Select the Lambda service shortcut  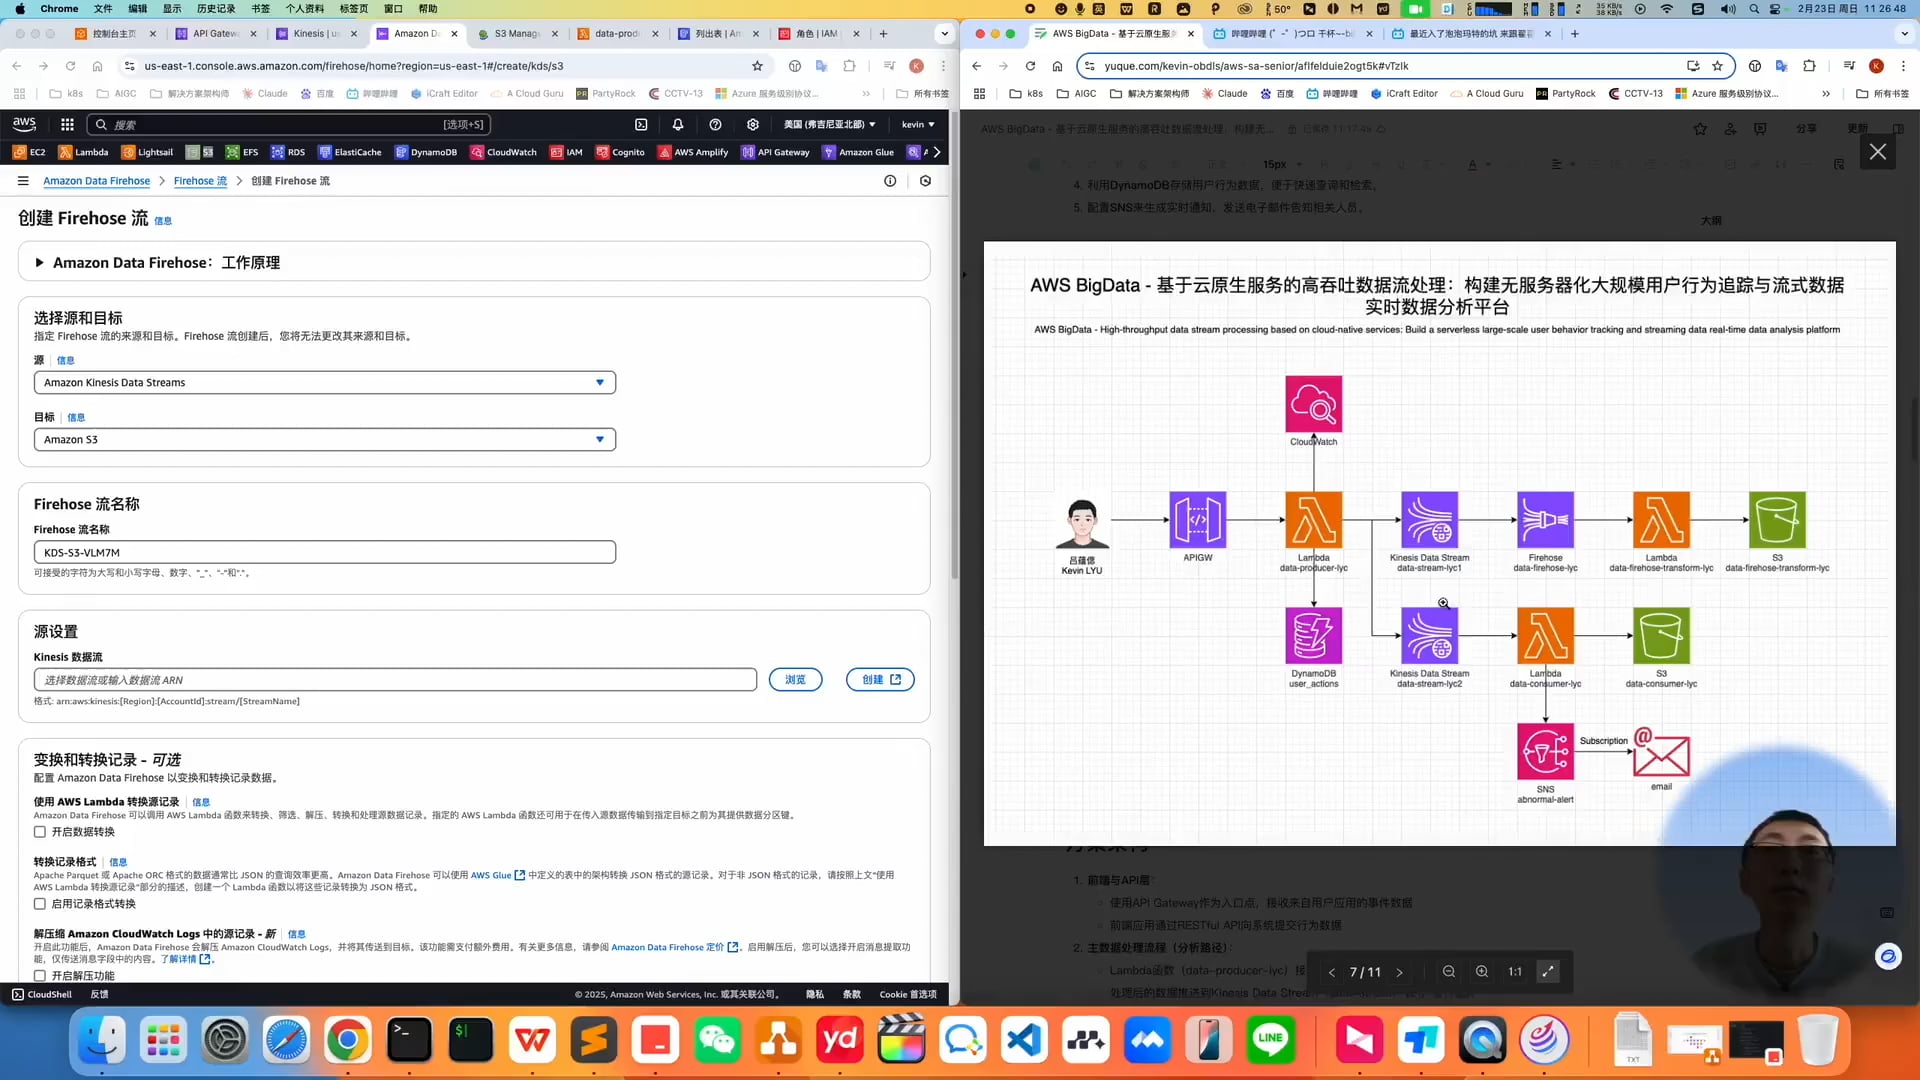click(x=84, y=152)
